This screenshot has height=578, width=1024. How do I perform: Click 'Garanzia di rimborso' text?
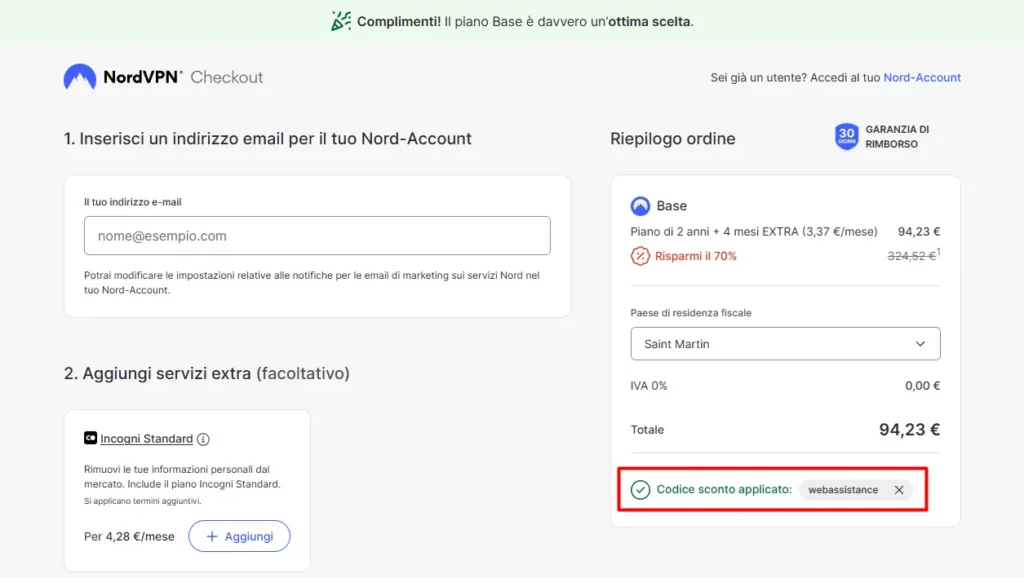[897, 136]
